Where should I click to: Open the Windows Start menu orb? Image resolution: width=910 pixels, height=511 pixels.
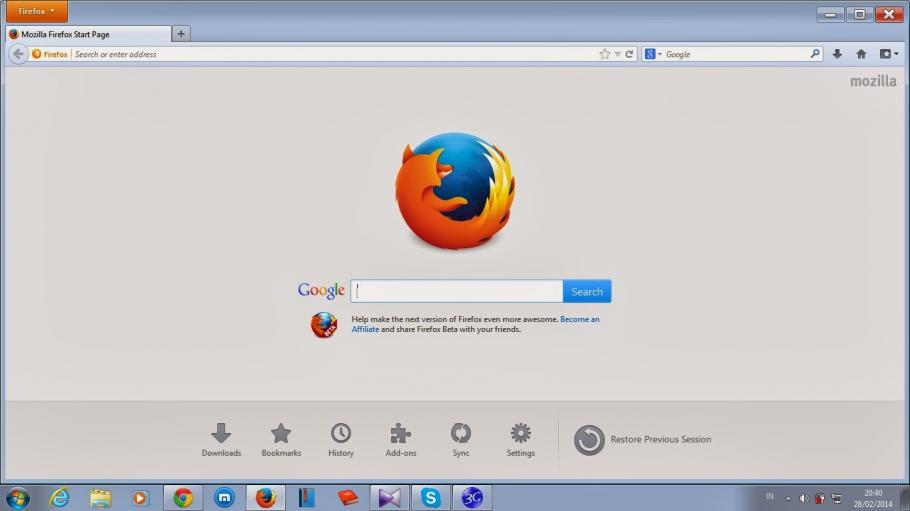(x=17, y=498)
